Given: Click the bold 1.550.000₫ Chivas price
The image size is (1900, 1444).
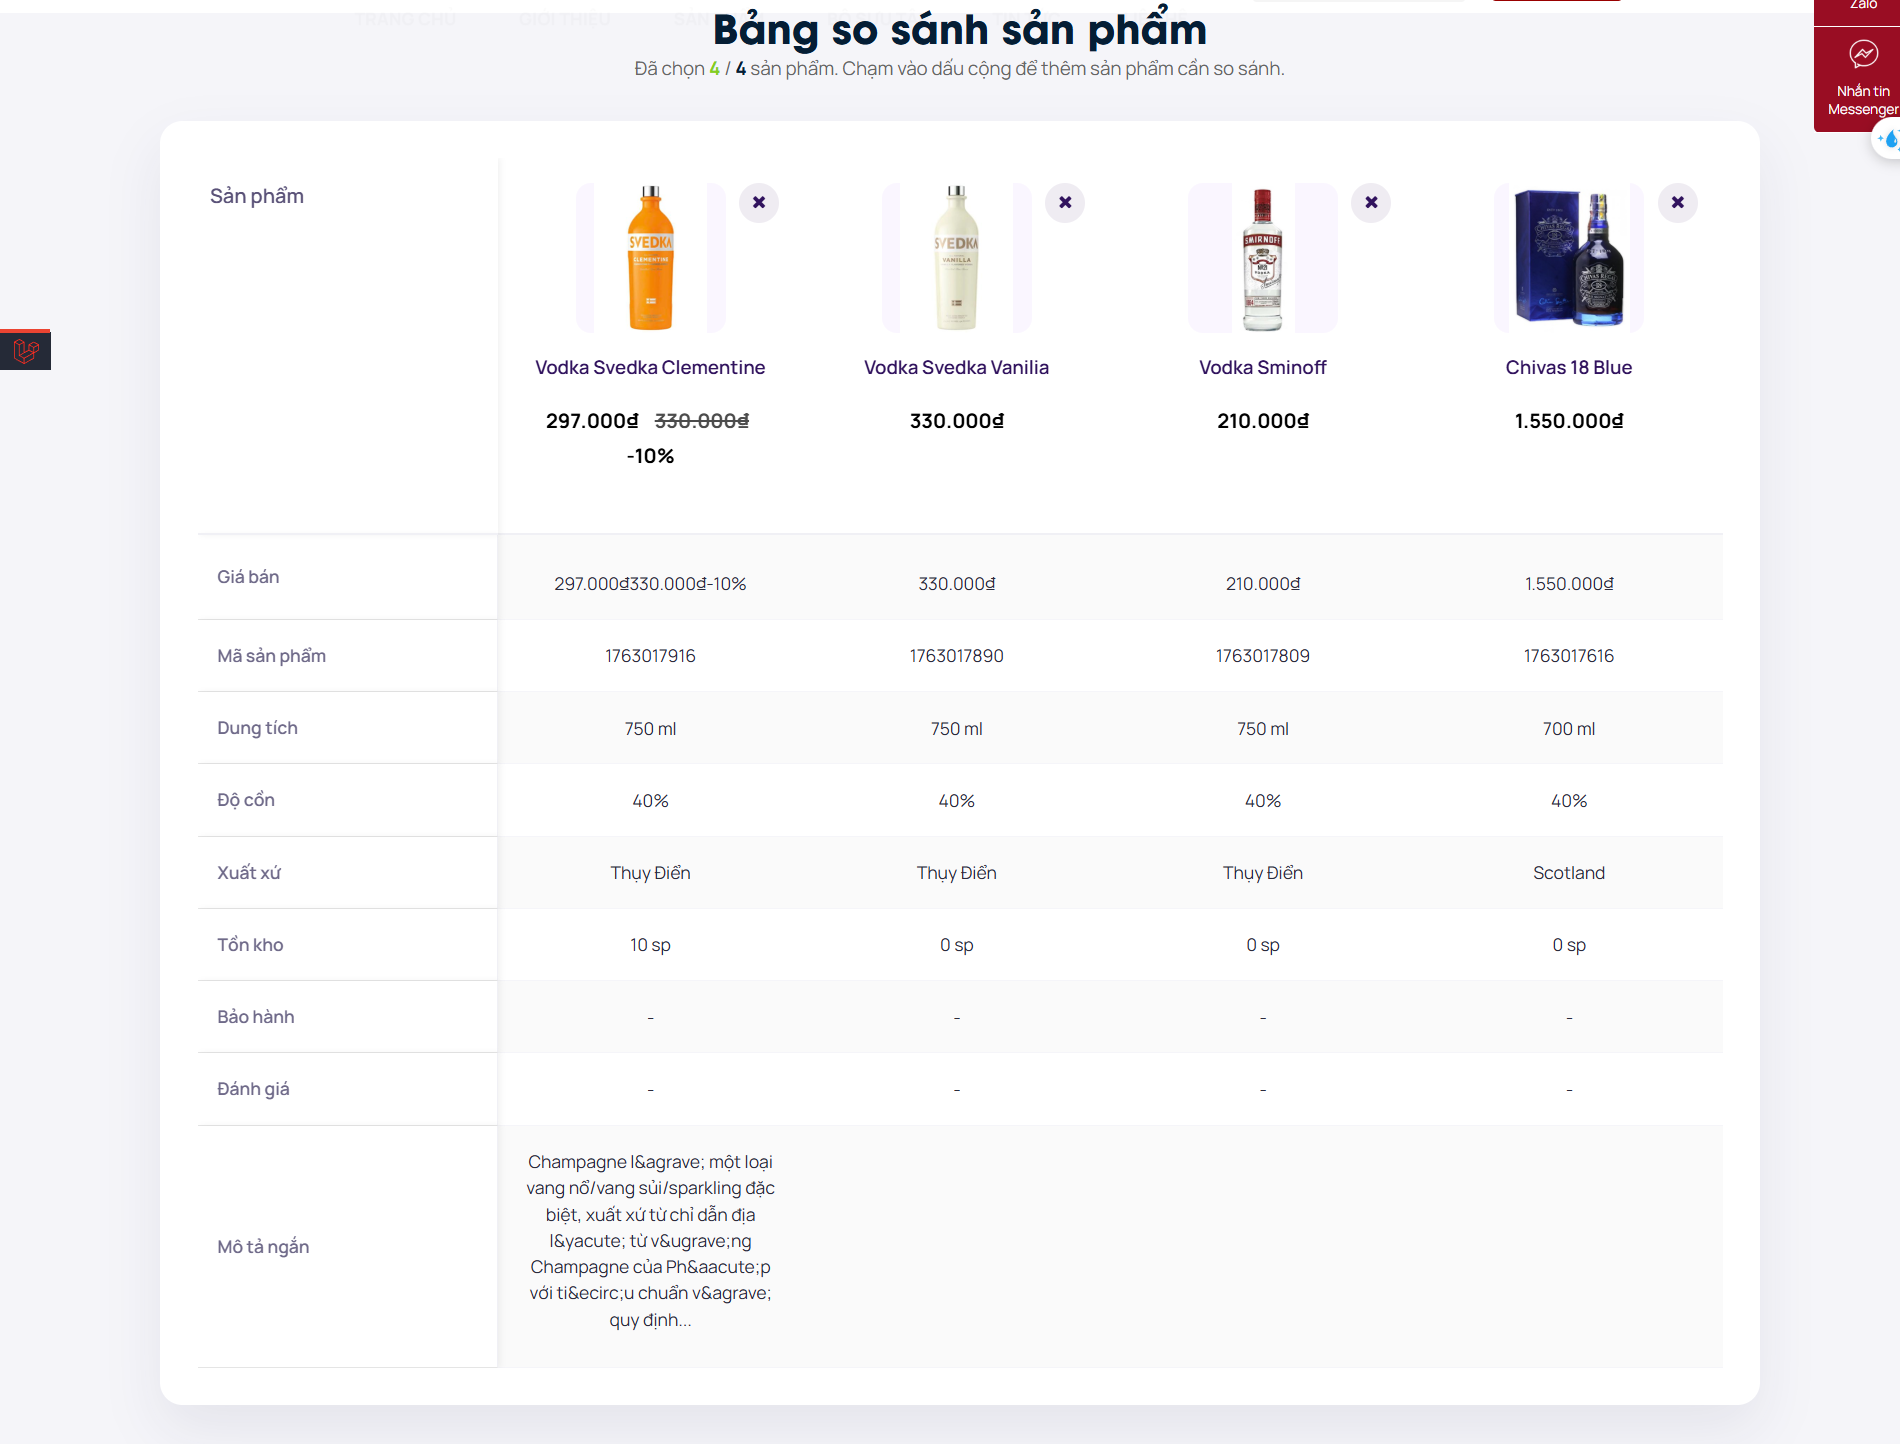Looking at the screenshot, I should point(1568,421).
